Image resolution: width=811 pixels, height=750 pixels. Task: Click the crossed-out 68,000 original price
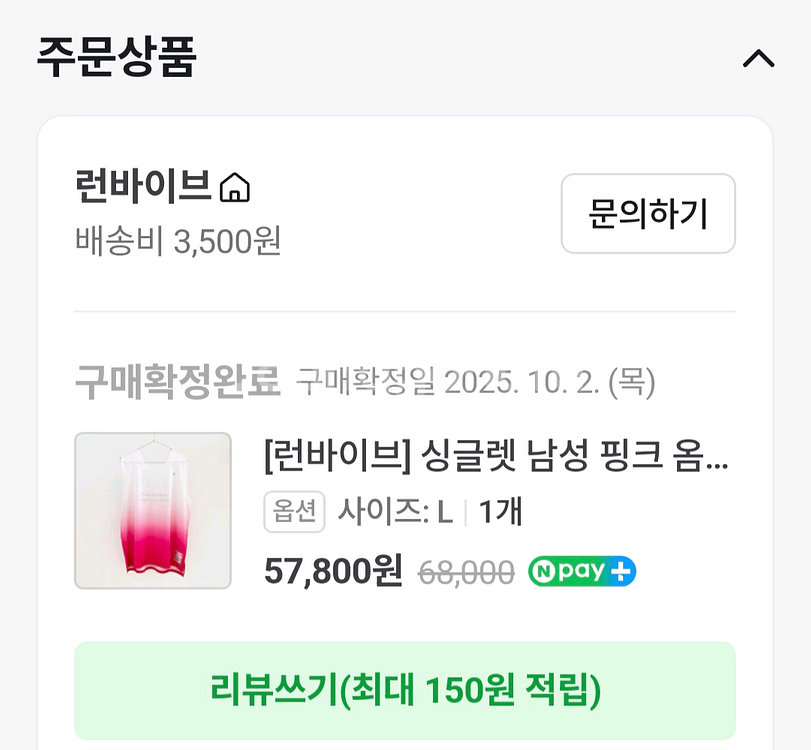[x=465, y=572]
